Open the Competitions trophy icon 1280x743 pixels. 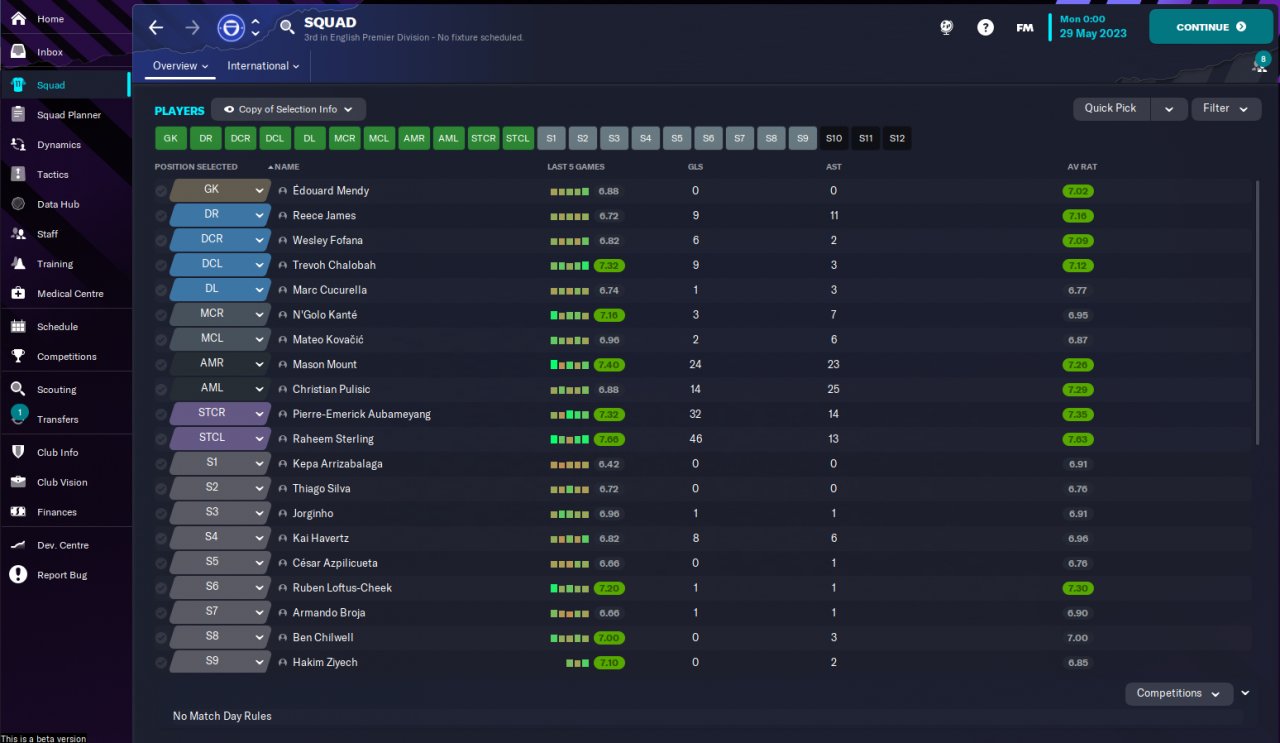(18, 357)
